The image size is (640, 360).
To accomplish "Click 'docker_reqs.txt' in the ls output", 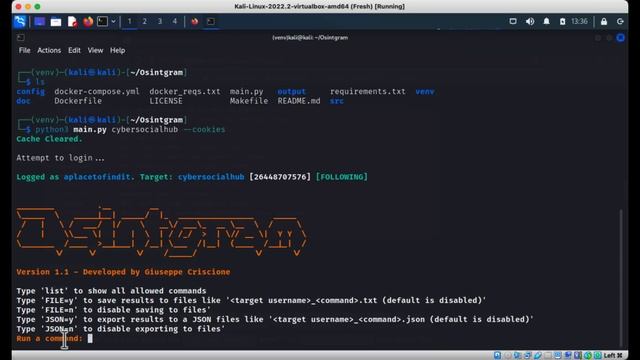I will pos(185,91).
